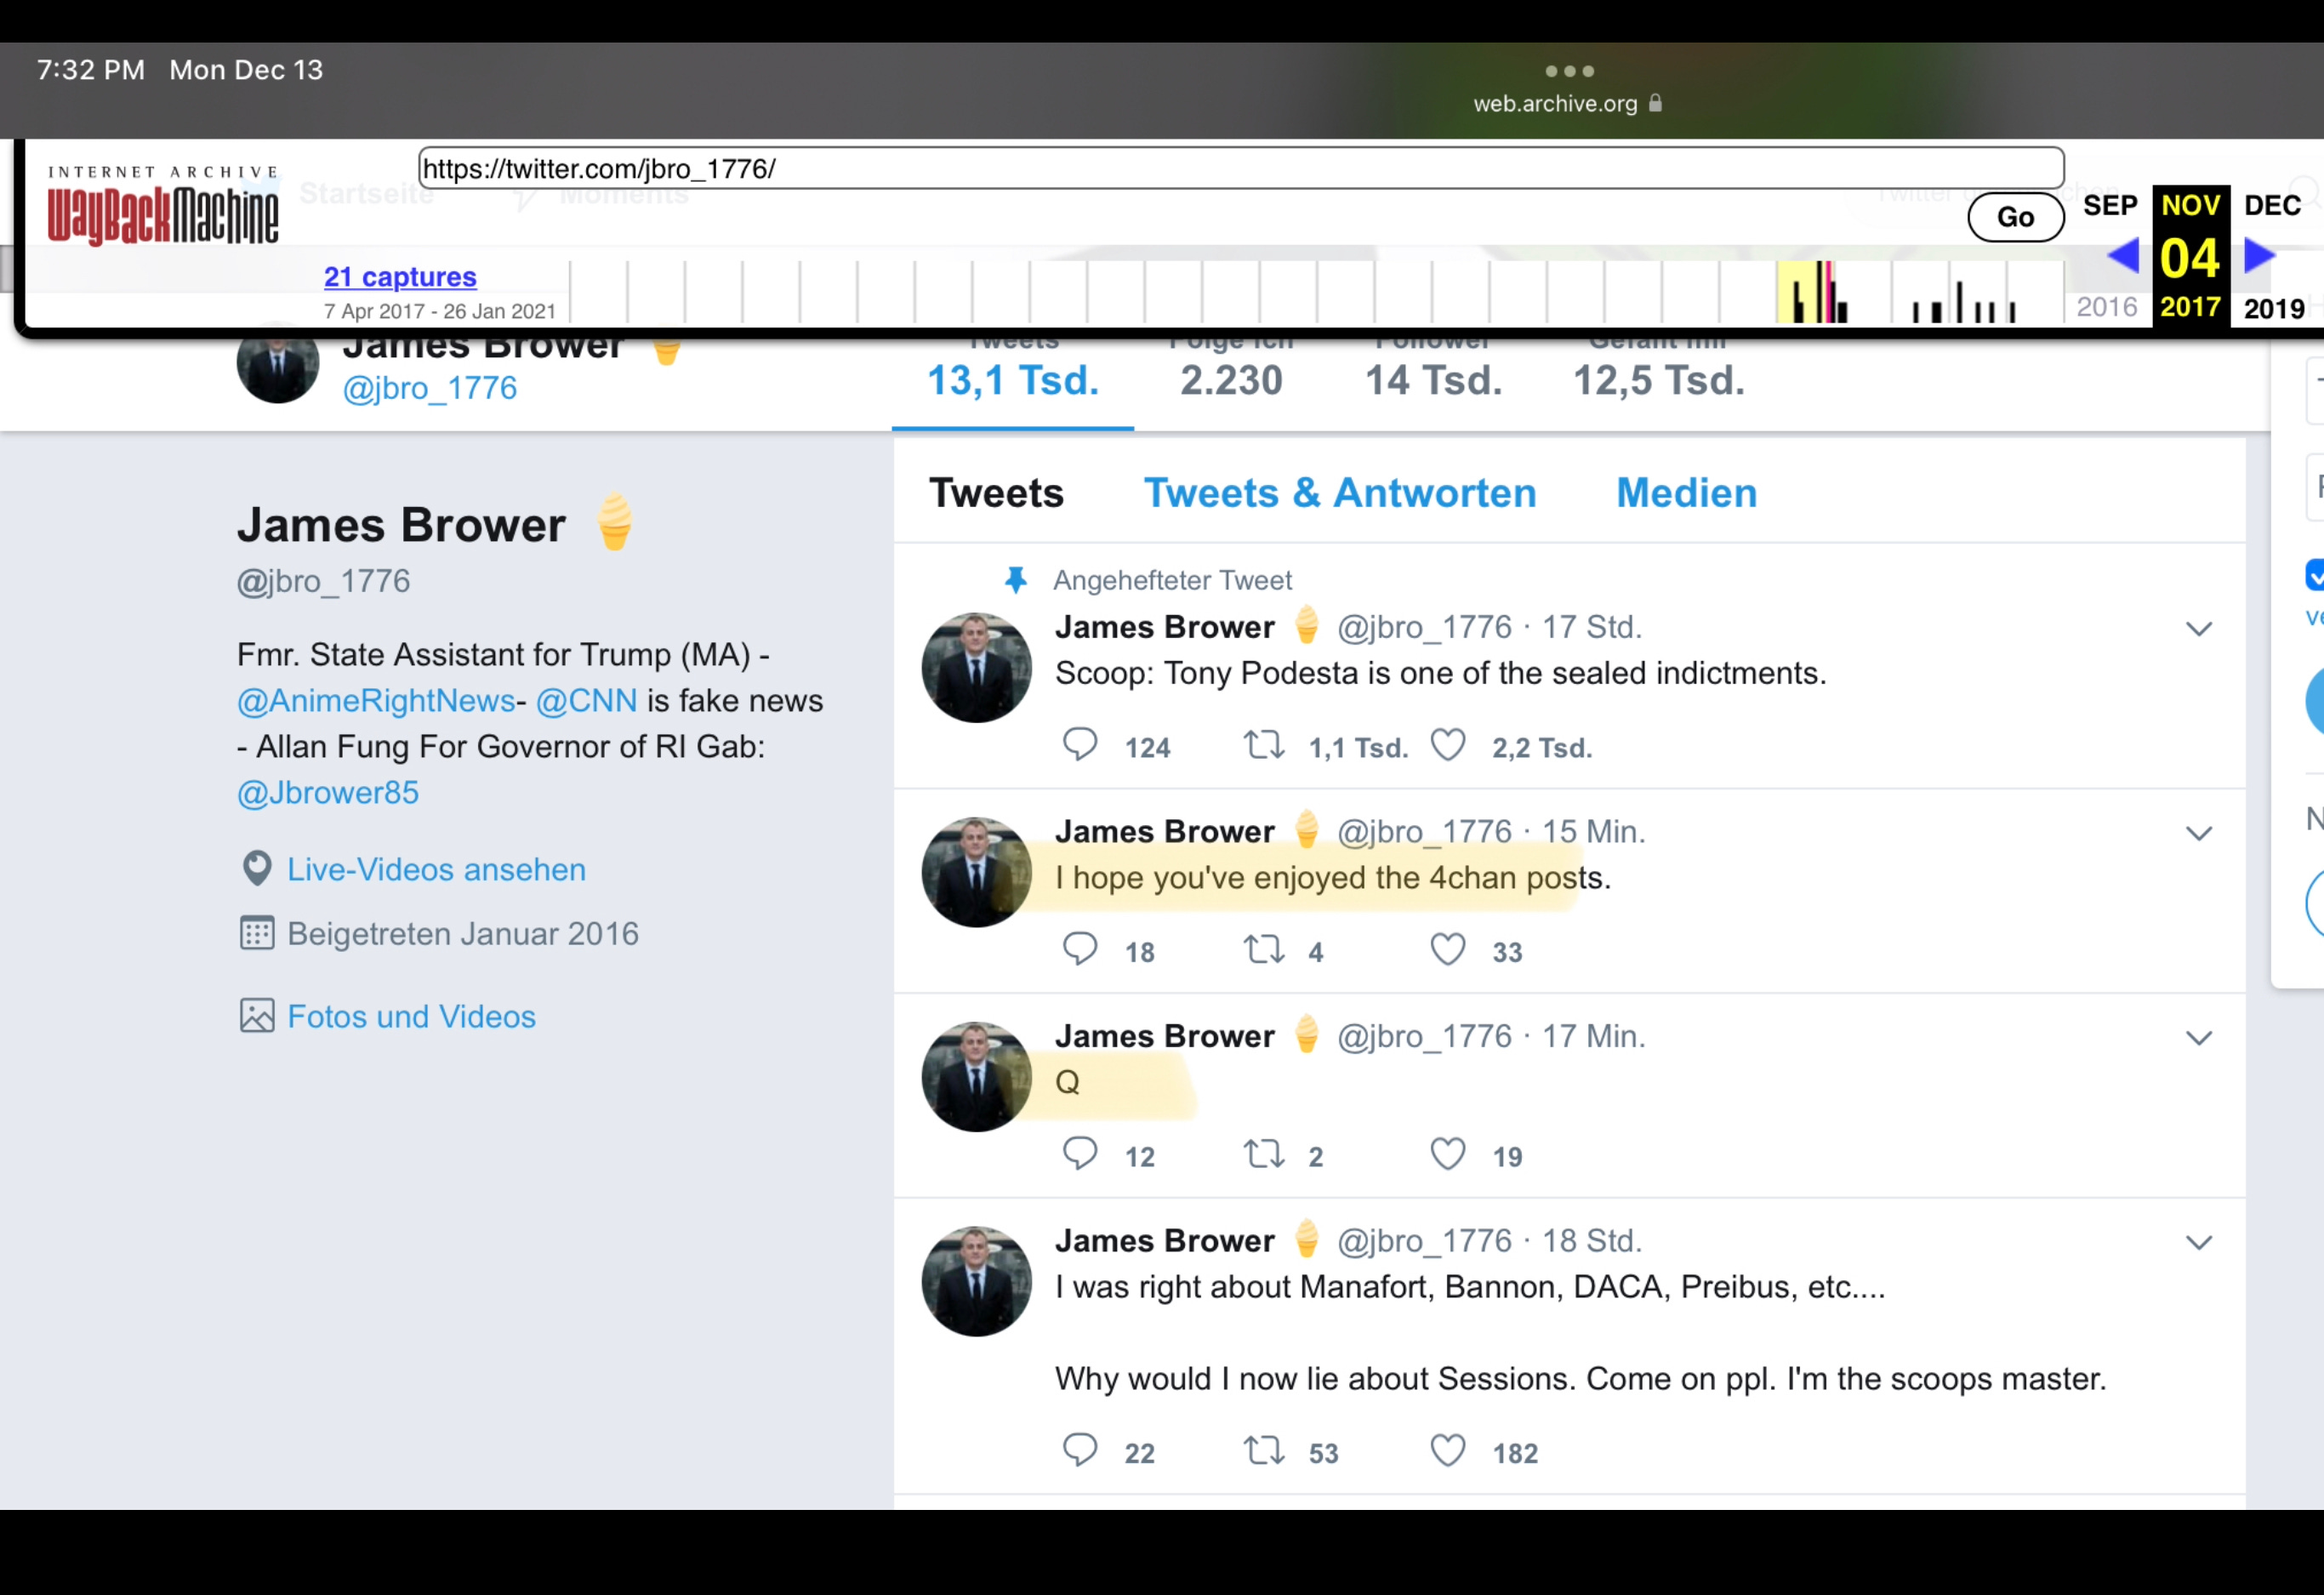Viewport: 2324px width, 1595px height.
Task: Click the tweet text 'I hope you've enjoyed the 4chan posts.'
Action: point(1333,878)
